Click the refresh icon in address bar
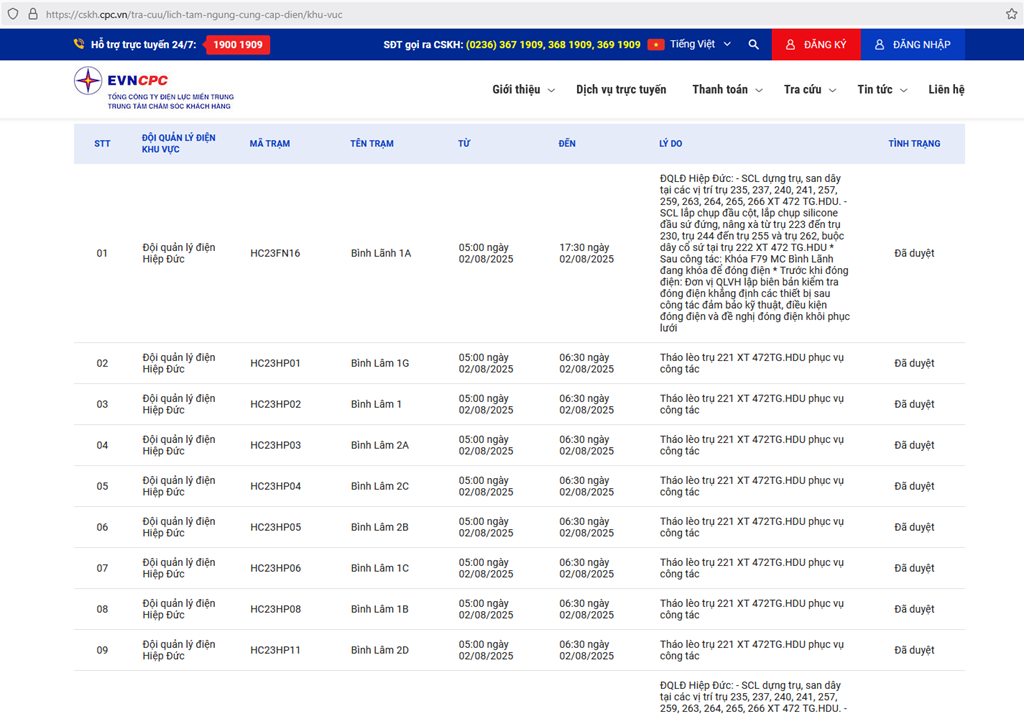 point(11,14)
